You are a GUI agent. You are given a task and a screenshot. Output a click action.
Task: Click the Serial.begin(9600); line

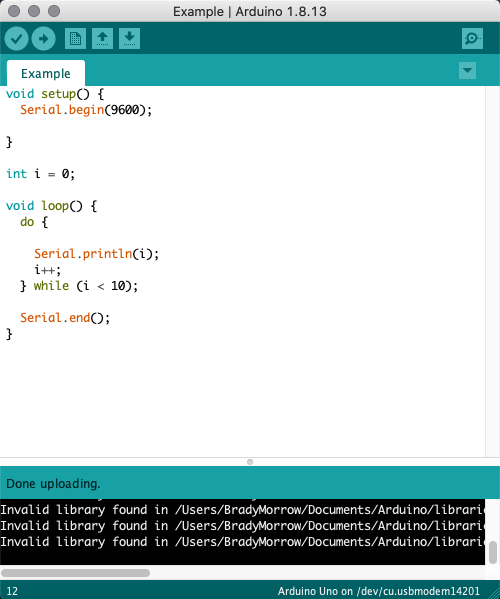[x=86, y=110]
